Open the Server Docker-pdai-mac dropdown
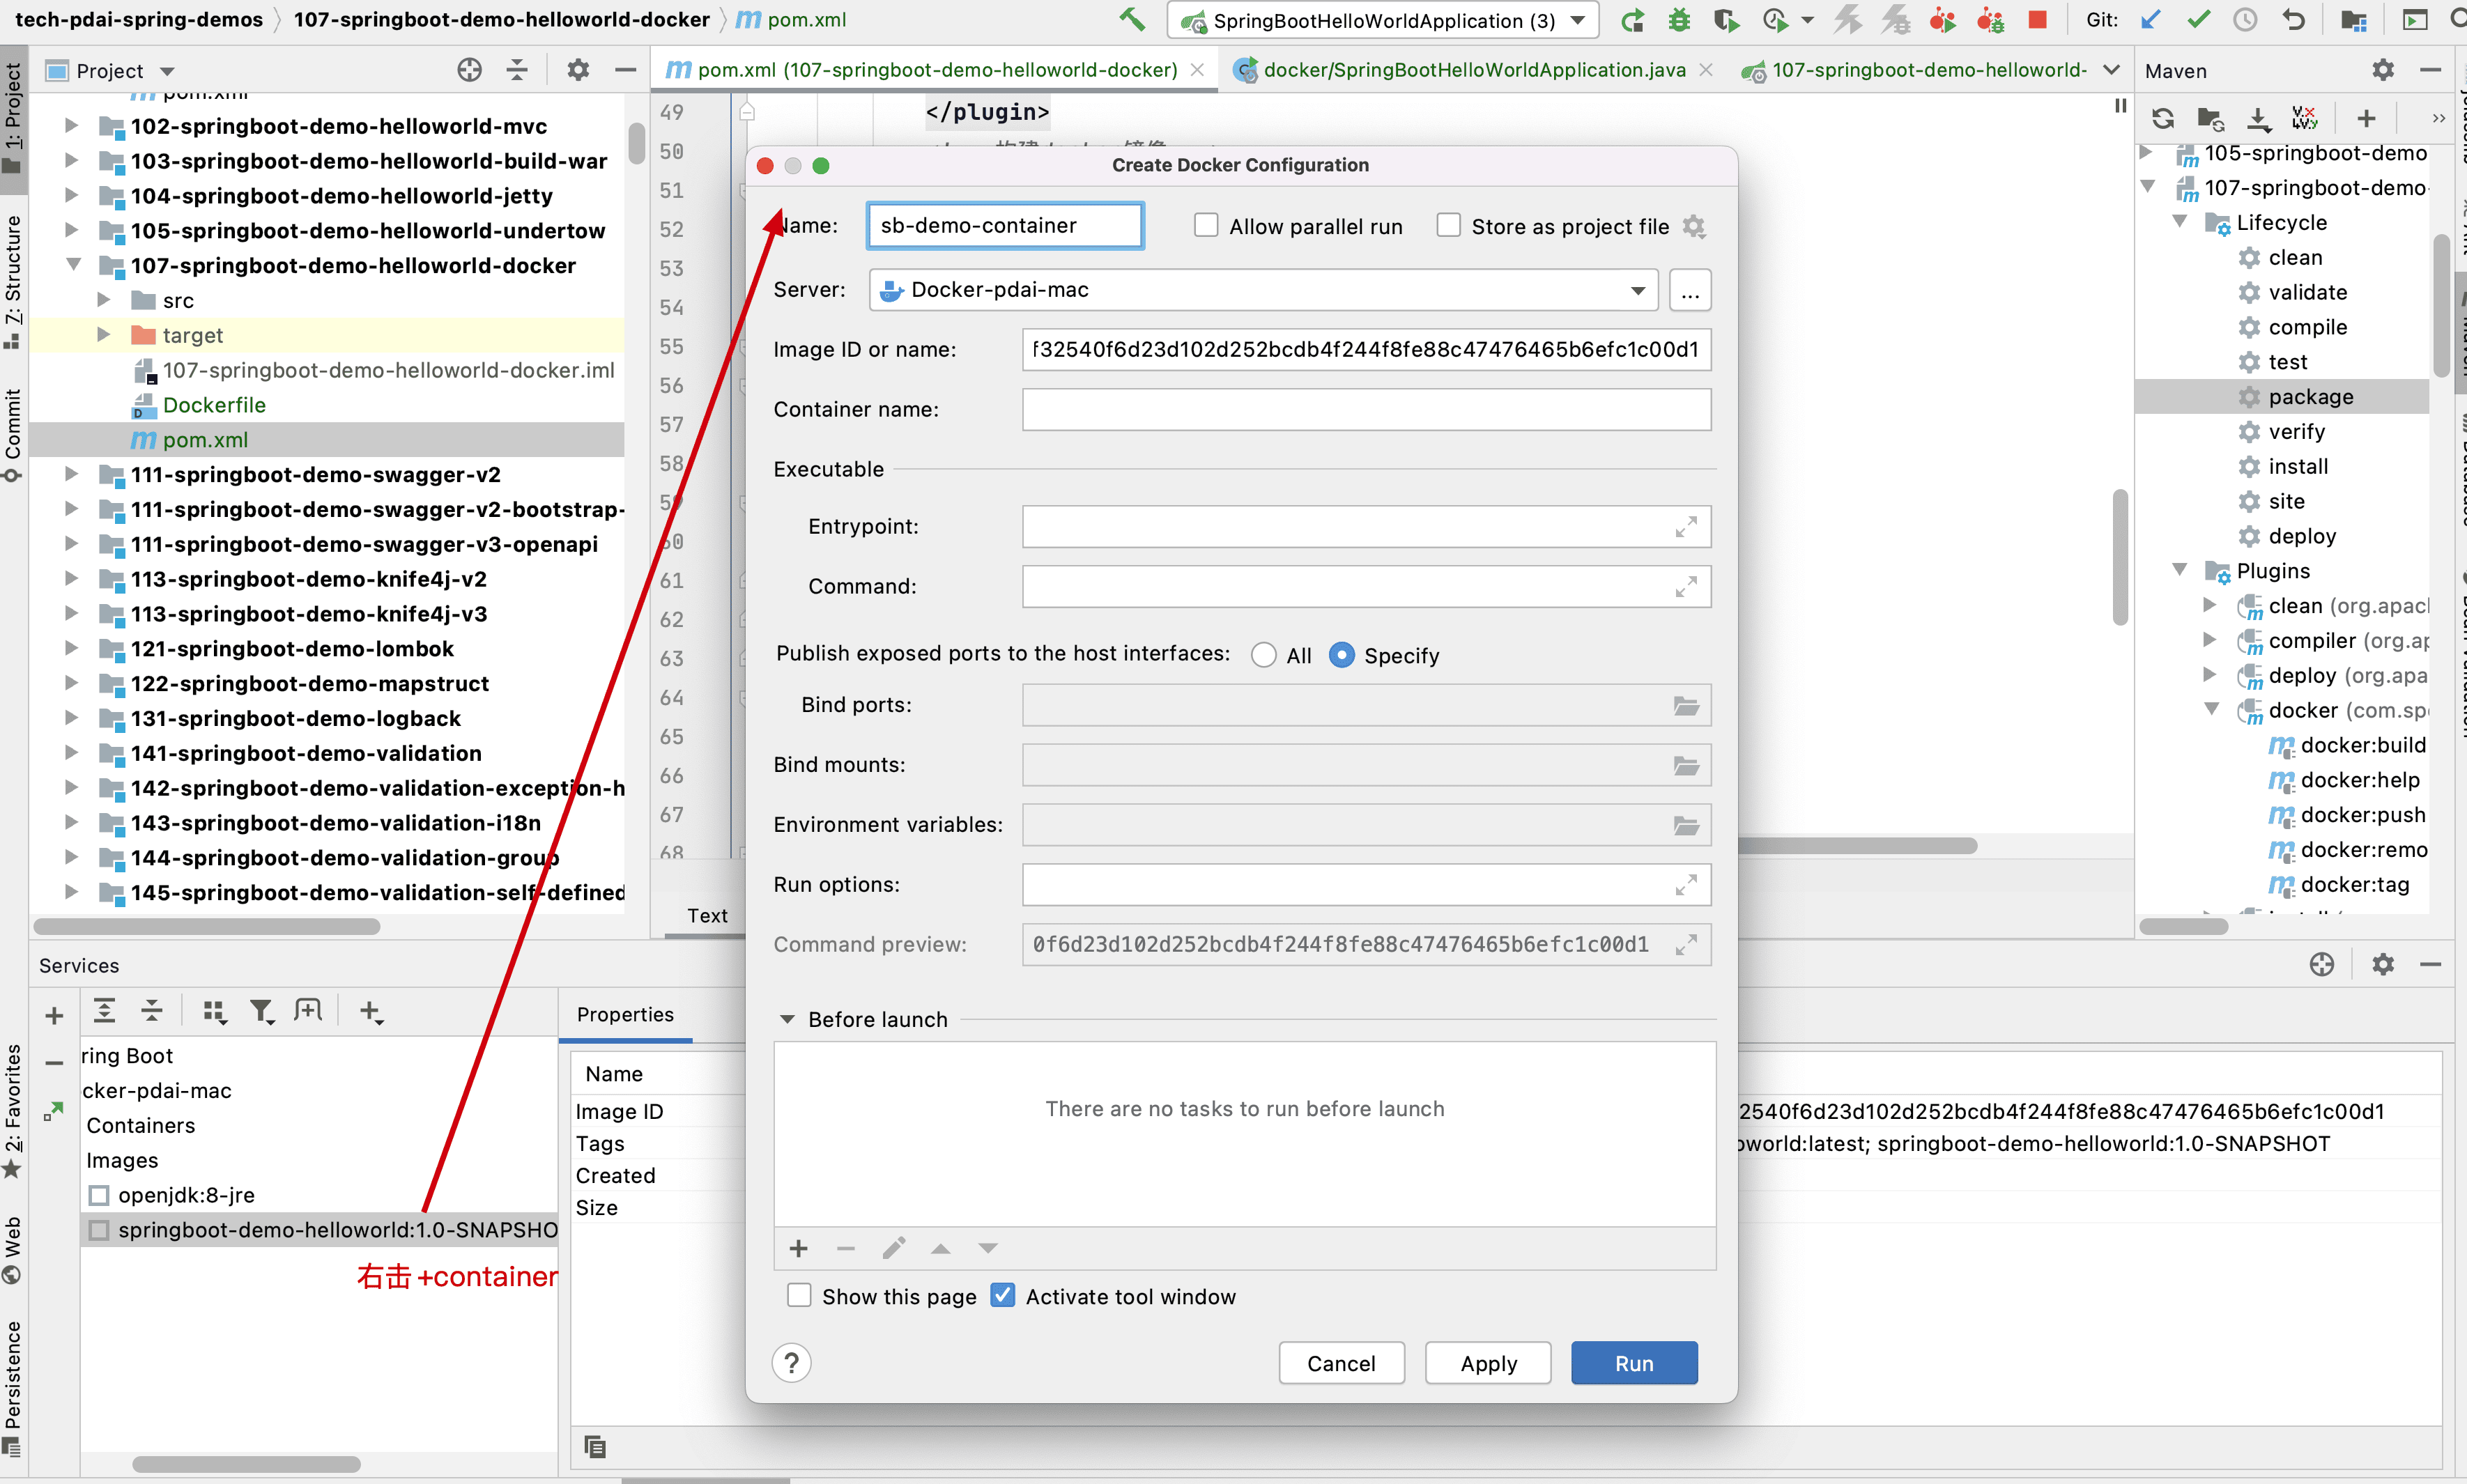 (x=1637, y=290)
